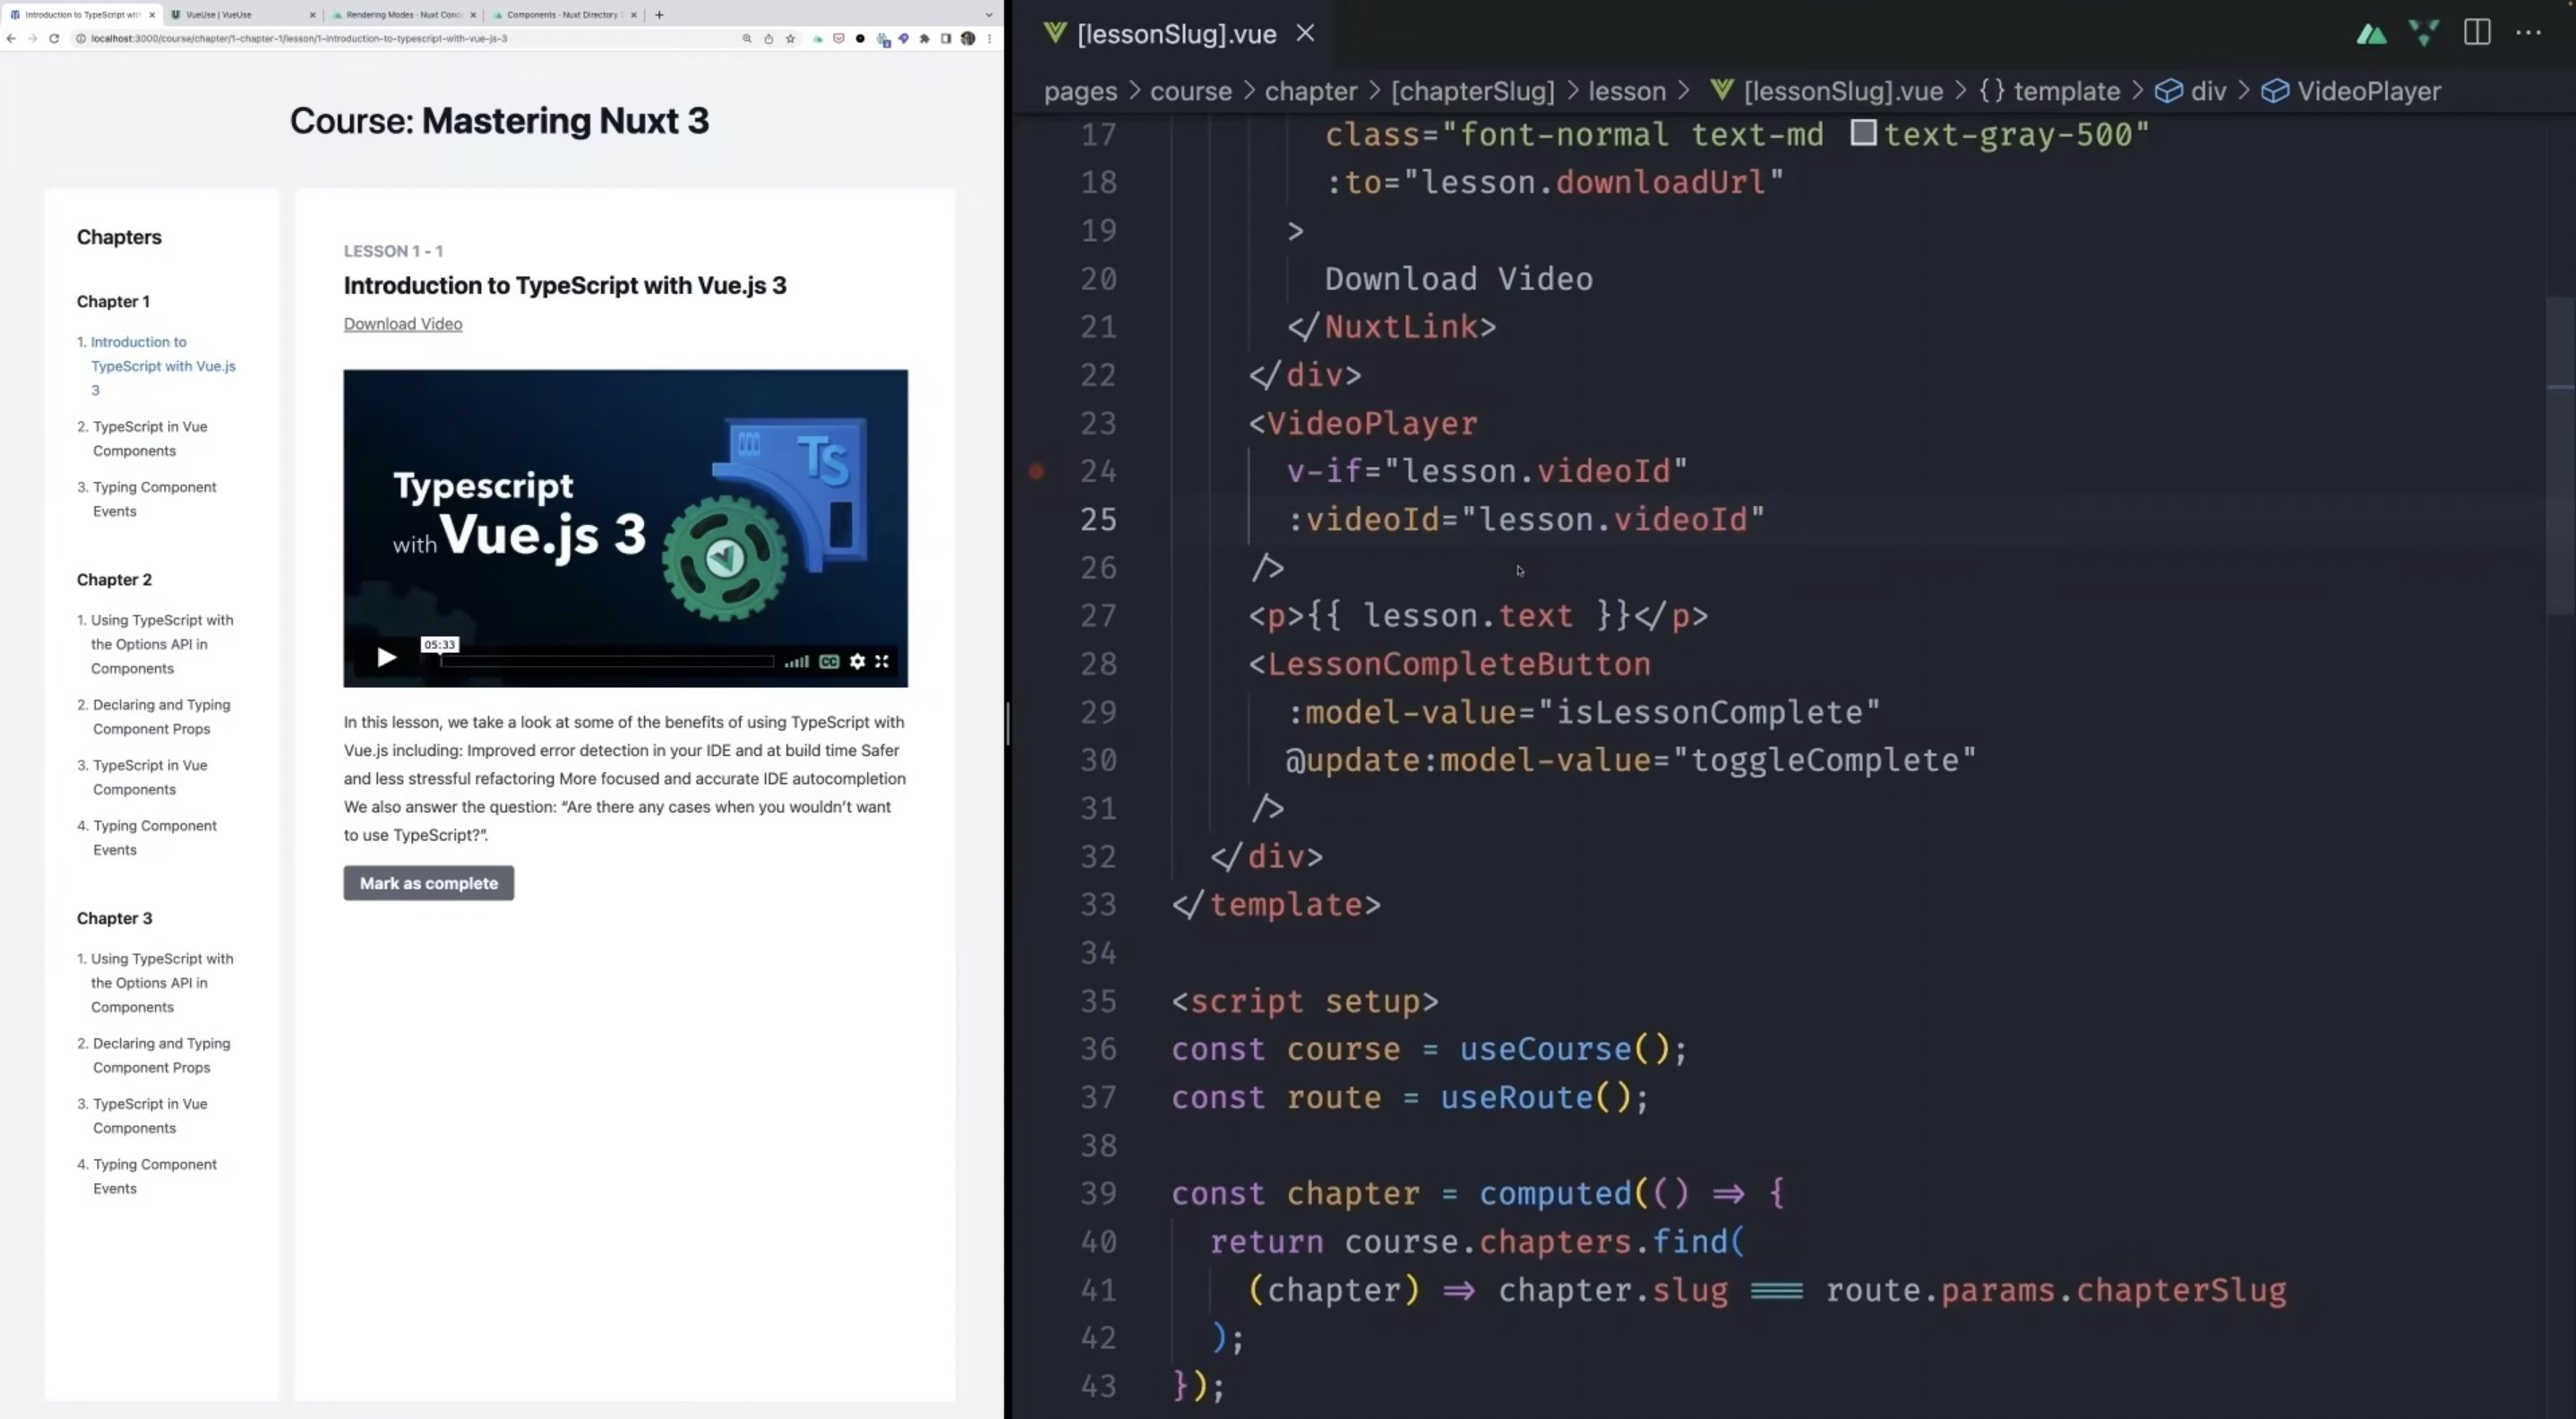
Task: Toggle the breakpoint dot on line 24
Action: point(1037,471)
